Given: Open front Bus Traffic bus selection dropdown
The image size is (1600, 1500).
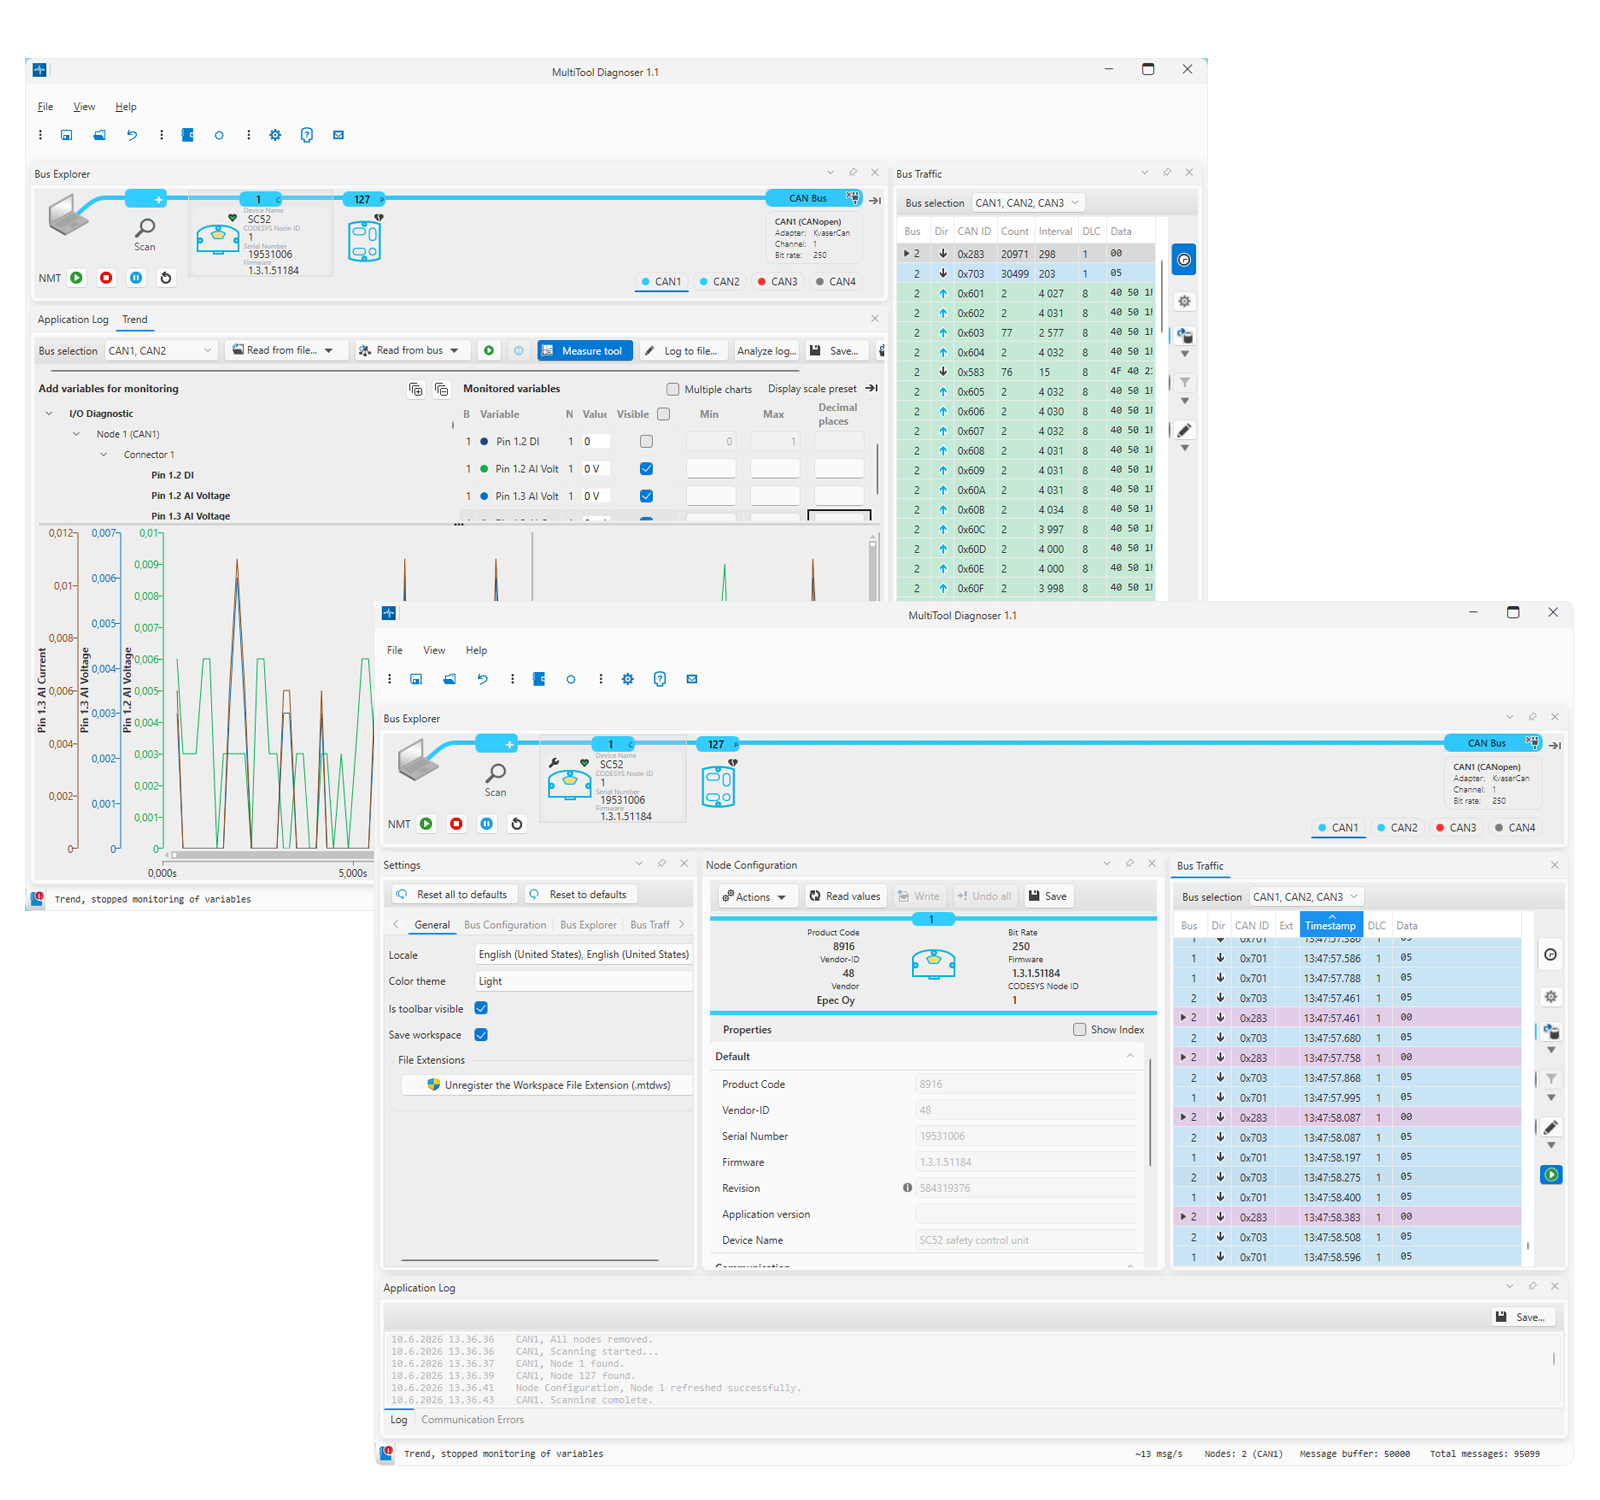Looking at the screenshot, I should click(x=1306, y=897).
